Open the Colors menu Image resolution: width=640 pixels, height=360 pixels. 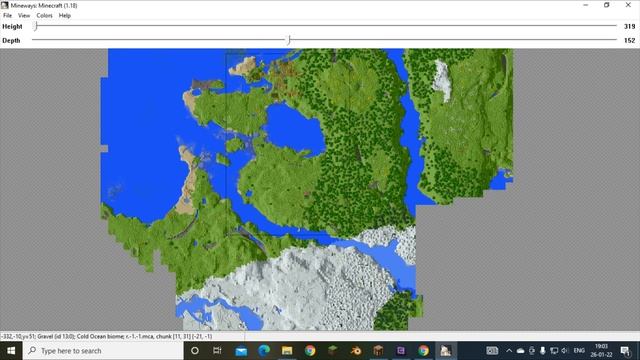point(44,16)
